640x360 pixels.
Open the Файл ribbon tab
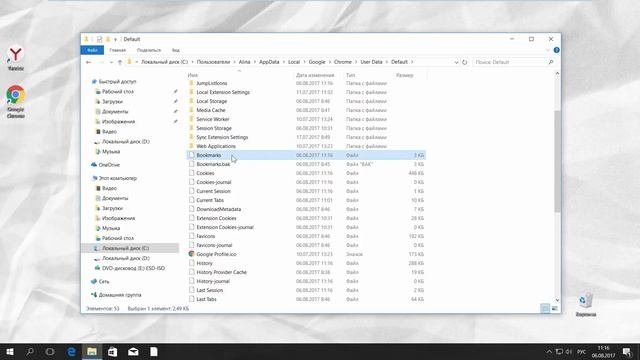[x=92, y=50]
